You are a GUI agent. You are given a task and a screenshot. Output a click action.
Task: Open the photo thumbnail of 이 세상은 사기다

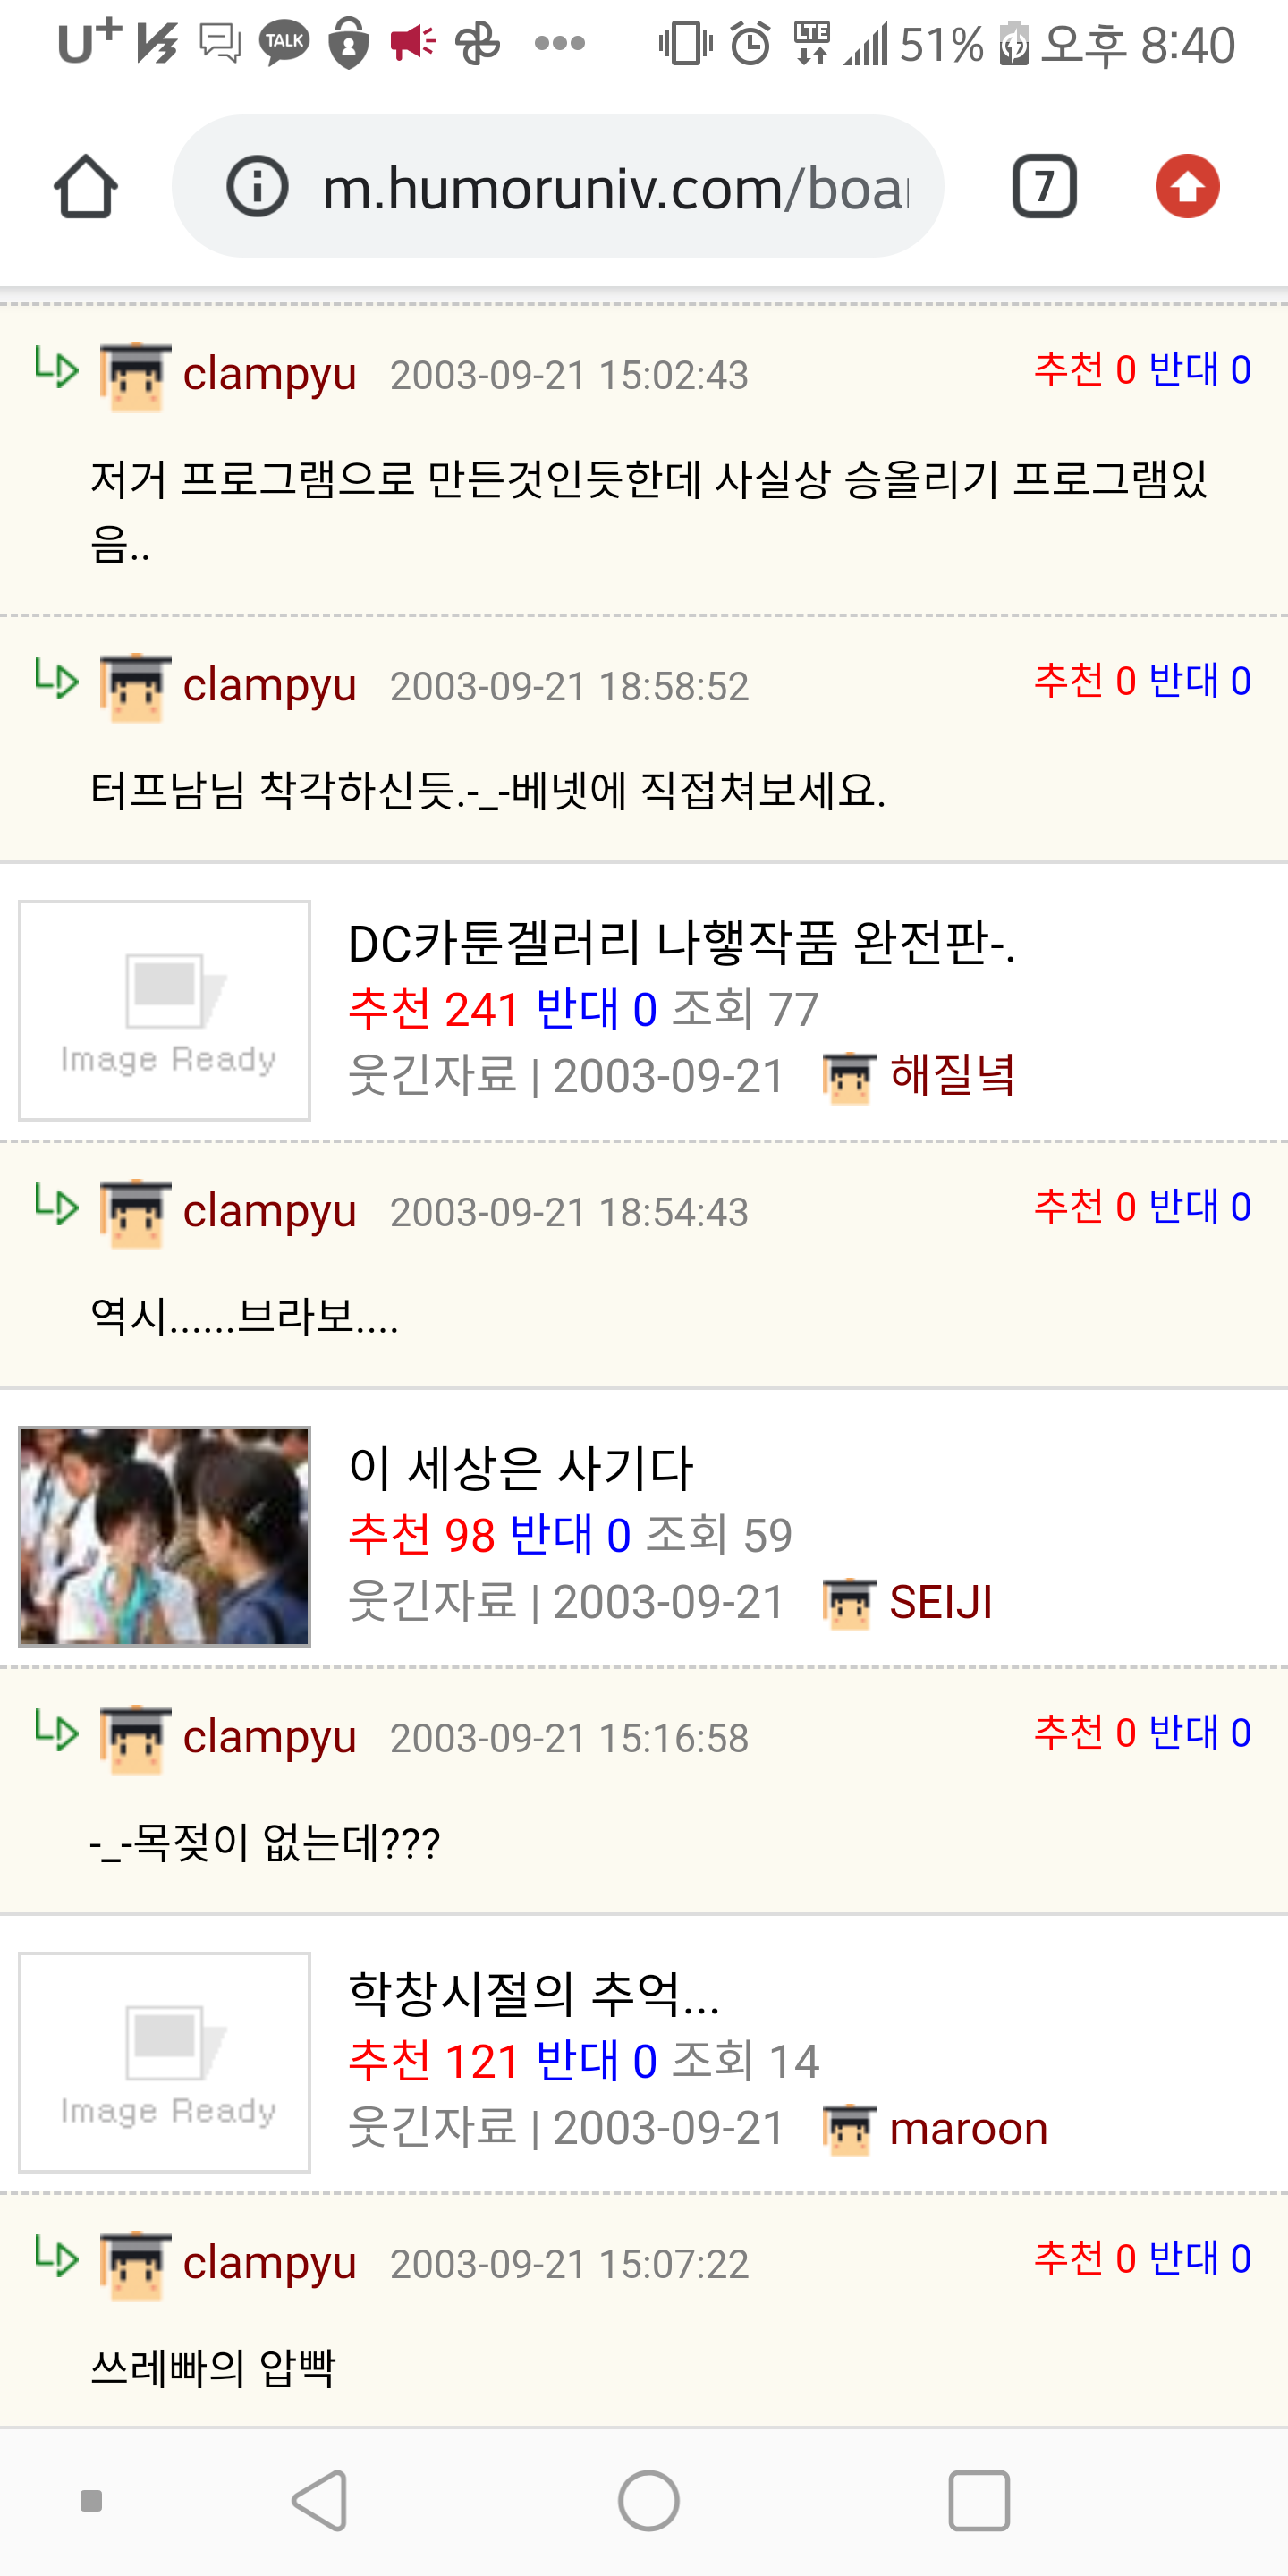[x=165, y=1536]
